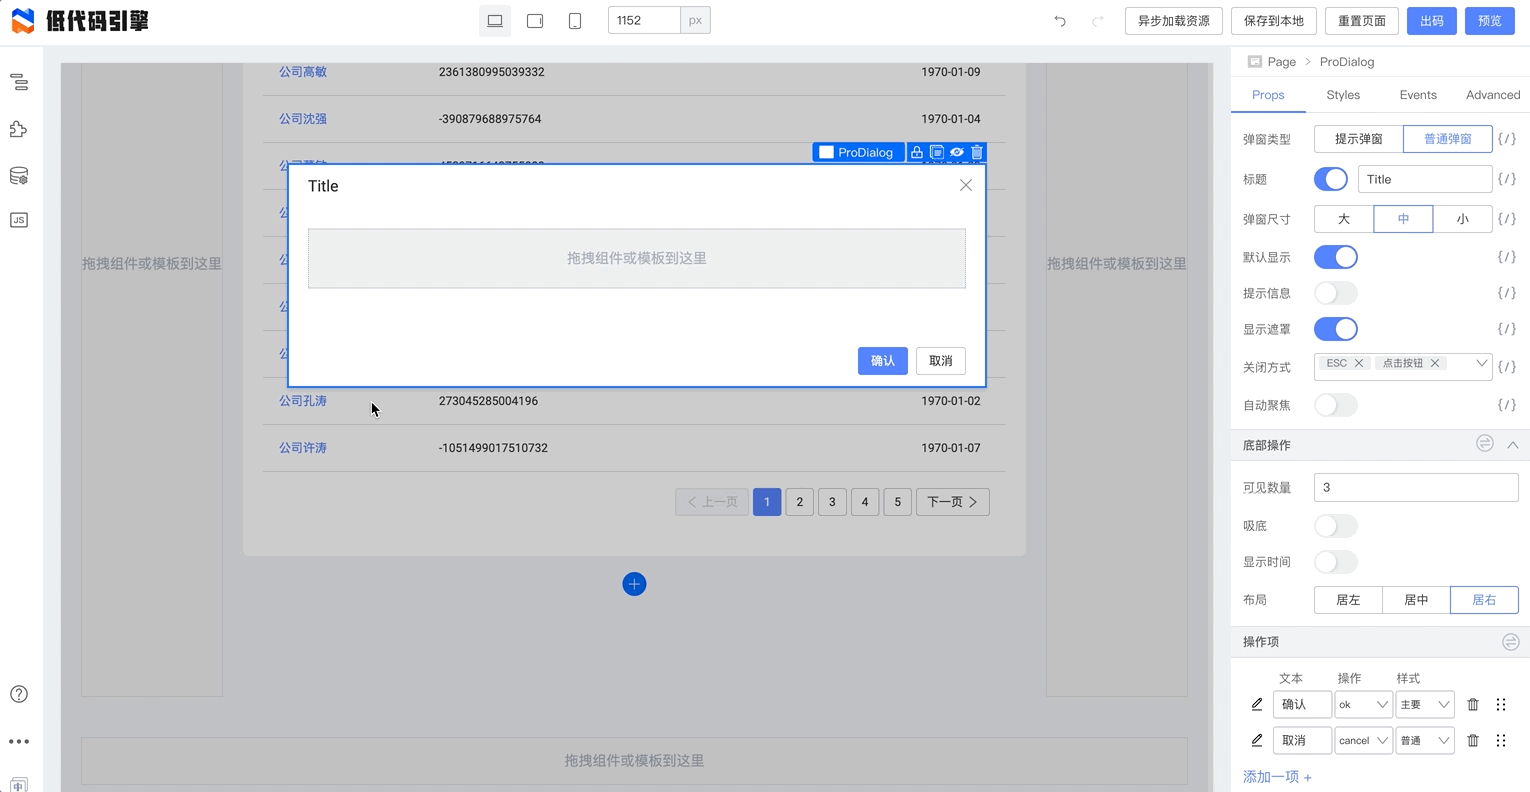Click the 可见数量 input field

coord(1416,487)
